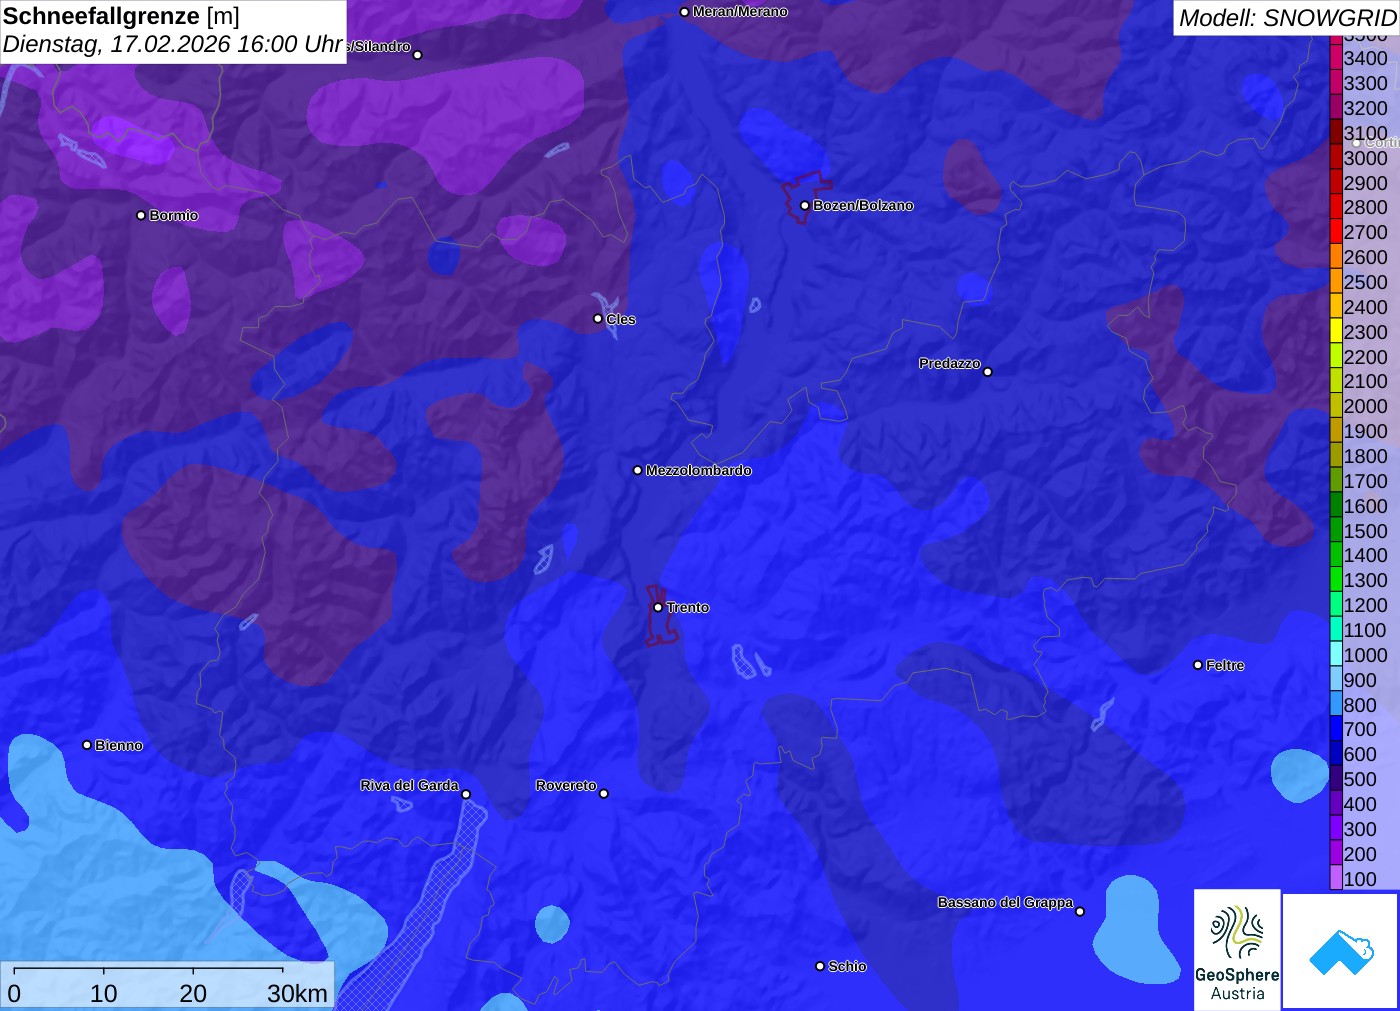Viewport: 1400px width, 1011px height.
Task: Click the Bienno location marker
Action: tap(87, 745)
